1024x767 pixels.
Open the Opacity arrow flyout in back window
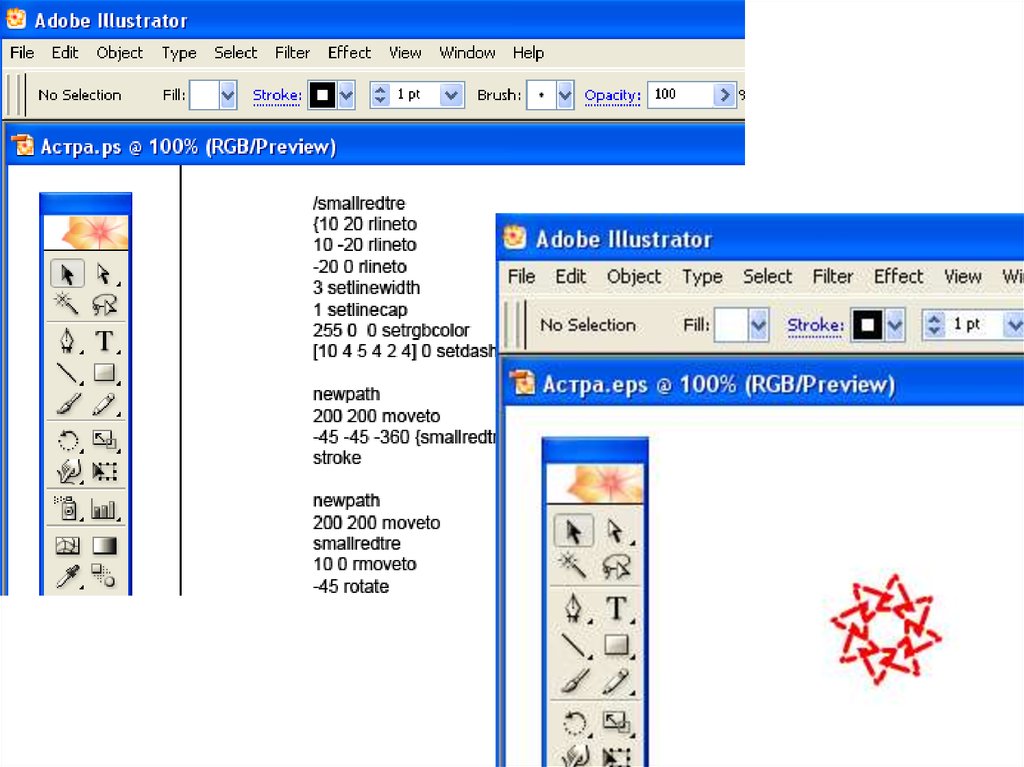click(724, 95)
